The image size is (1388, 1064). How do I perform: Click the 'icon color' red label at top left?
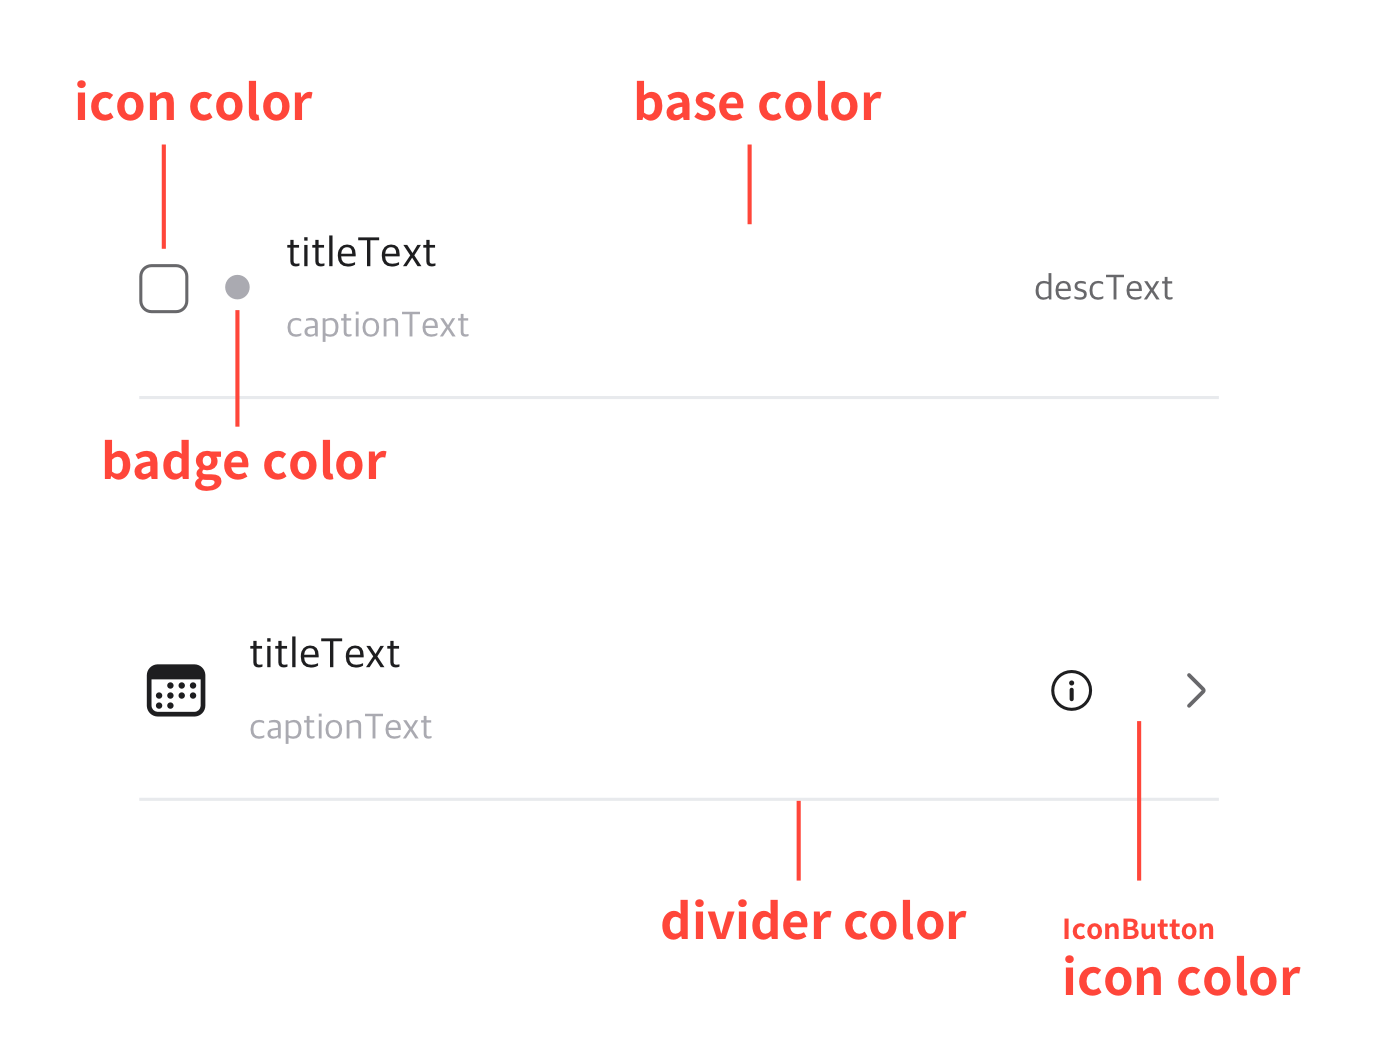pos(194,103)
